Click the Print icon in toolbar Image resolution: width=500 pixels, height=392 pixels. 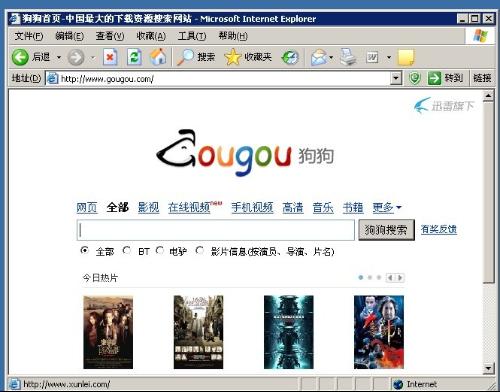pos(348,57)
